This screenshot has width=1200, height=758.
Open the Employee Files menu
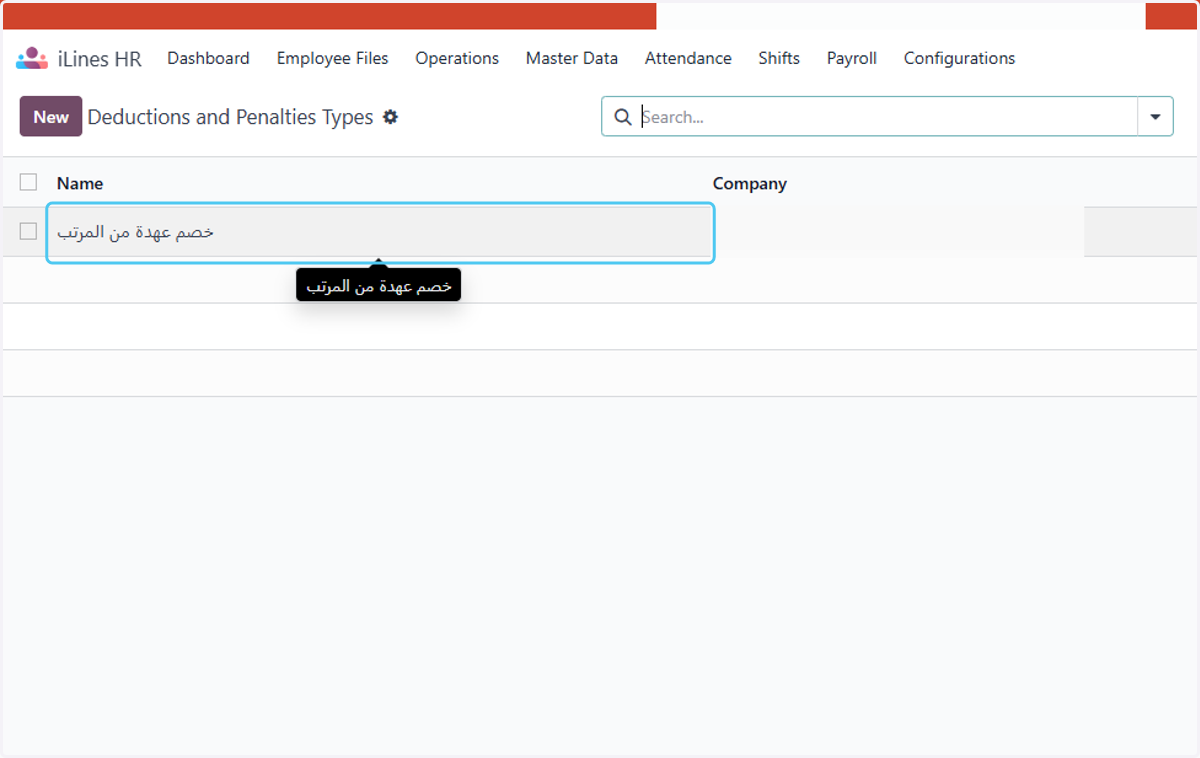click(332, 58)
